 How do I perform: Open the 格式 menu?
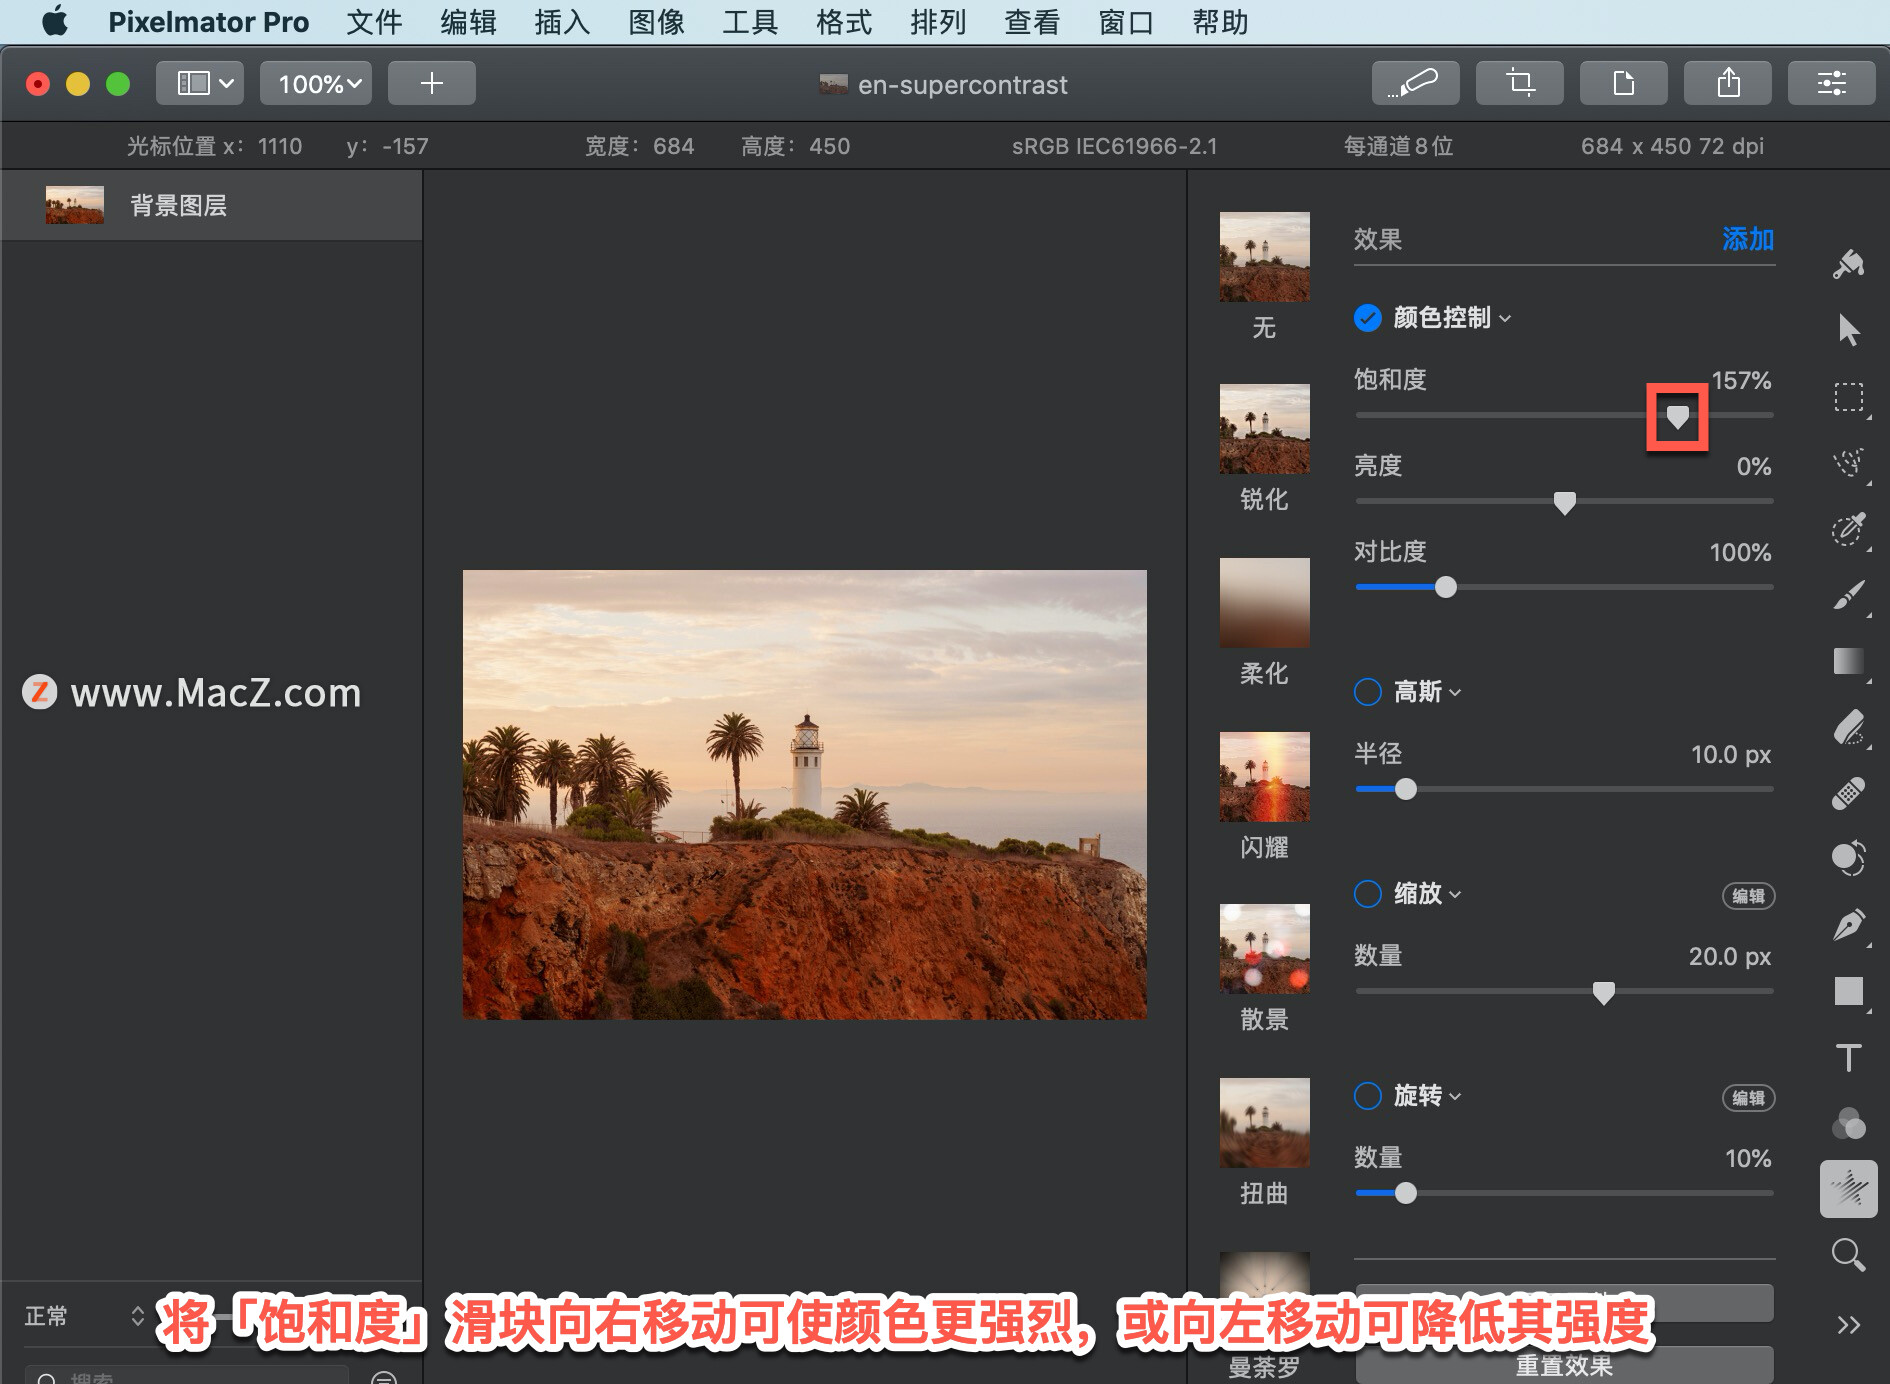(x=844, y=21)
